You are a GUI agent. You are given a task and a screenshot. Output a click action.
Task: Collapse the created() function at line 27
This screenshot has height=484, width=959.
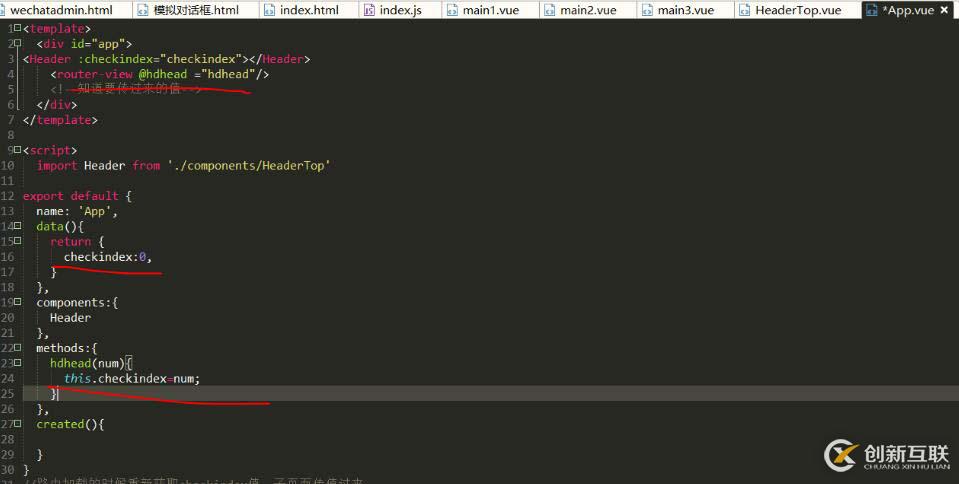(17, 424)
